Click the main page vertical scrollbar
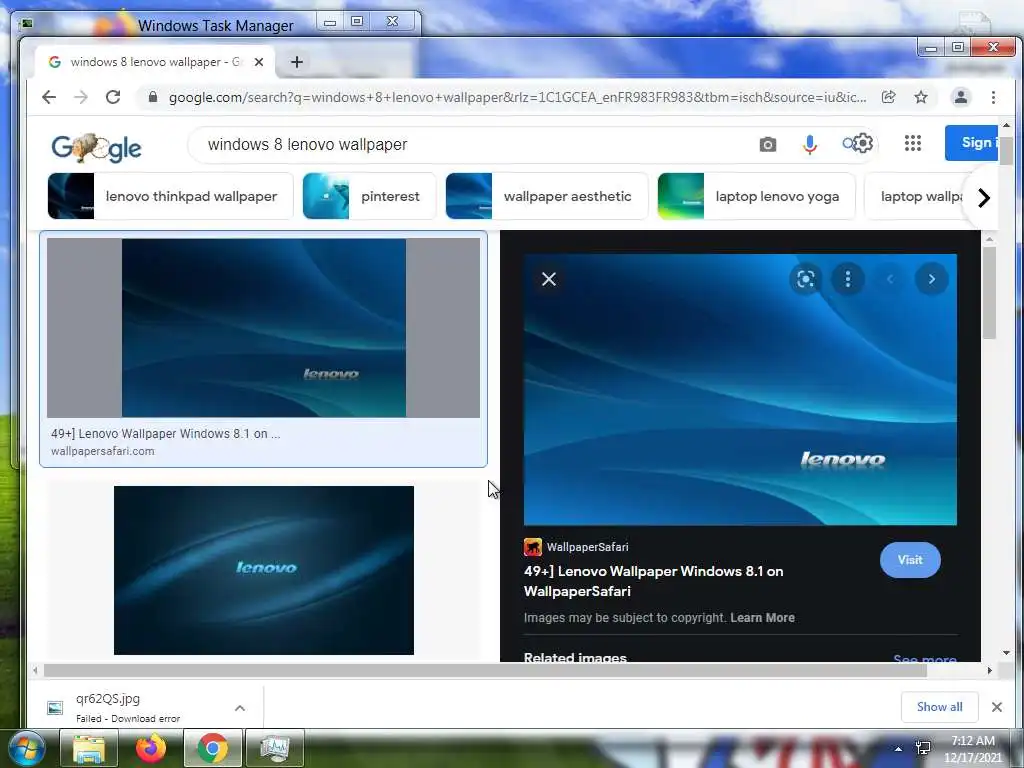 click(x=1006, y=152)
